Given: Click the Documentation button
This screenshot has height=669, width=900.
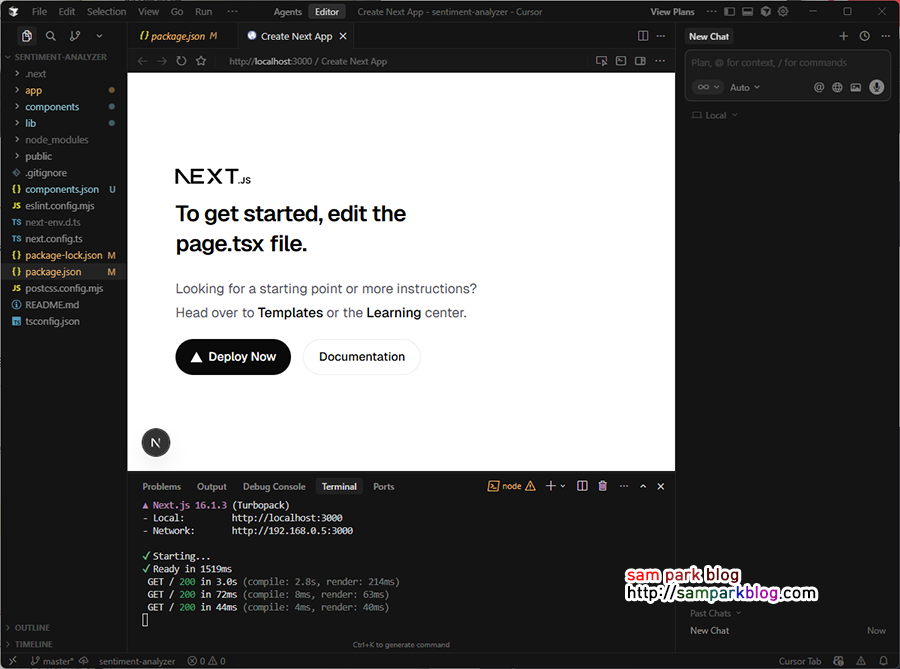Looking at the screenshot, I should (362, 357).
